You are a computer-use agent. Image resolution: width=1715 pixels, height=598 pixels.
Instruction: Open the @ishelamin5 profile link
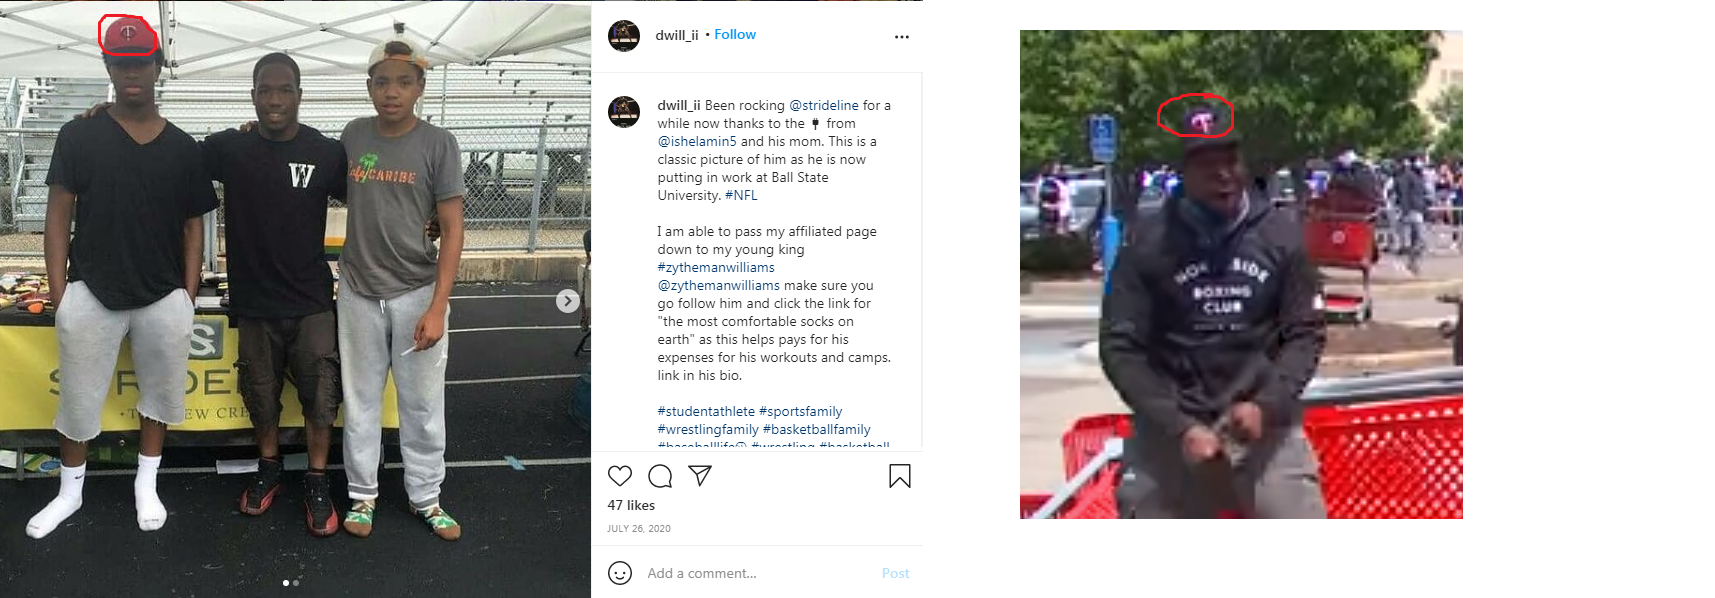[697, 141]
